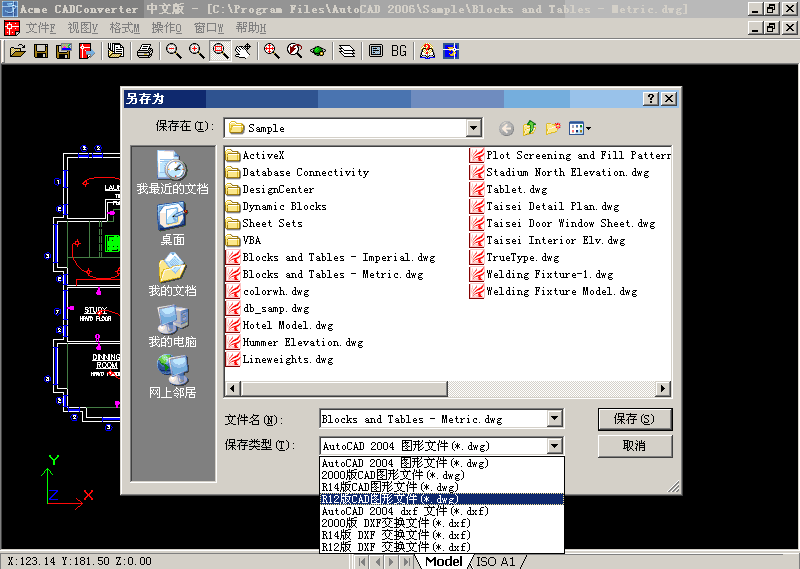Open the ActiveX folder

pos(256,155)
